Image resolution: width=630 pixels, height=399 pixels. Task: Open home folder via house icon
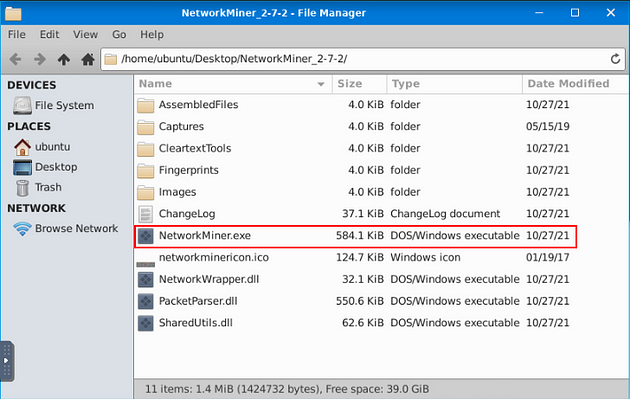pos(88,59)
